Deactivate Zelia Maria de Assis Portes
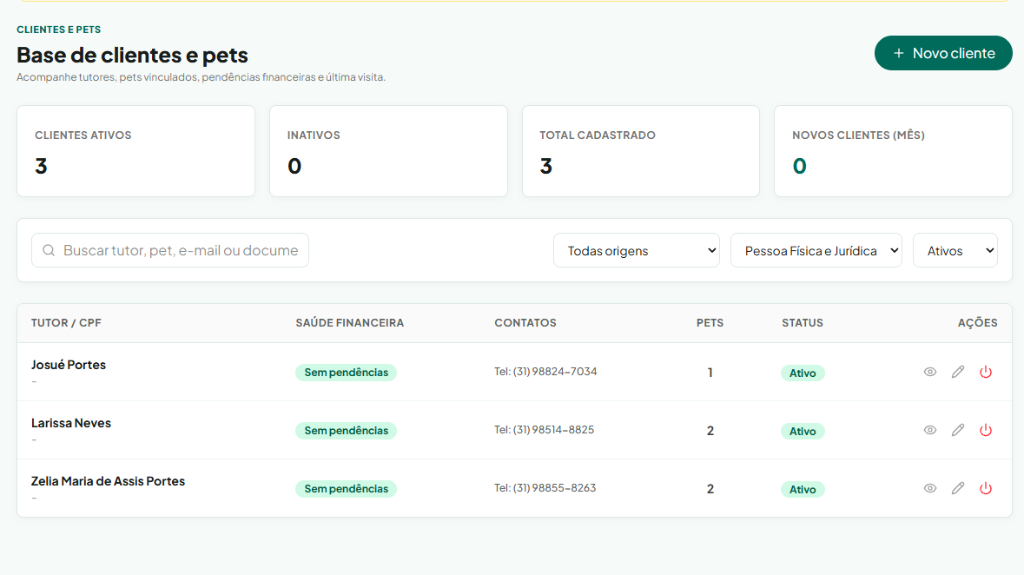This screenshot has width=1024, height=575. [985, 488]
